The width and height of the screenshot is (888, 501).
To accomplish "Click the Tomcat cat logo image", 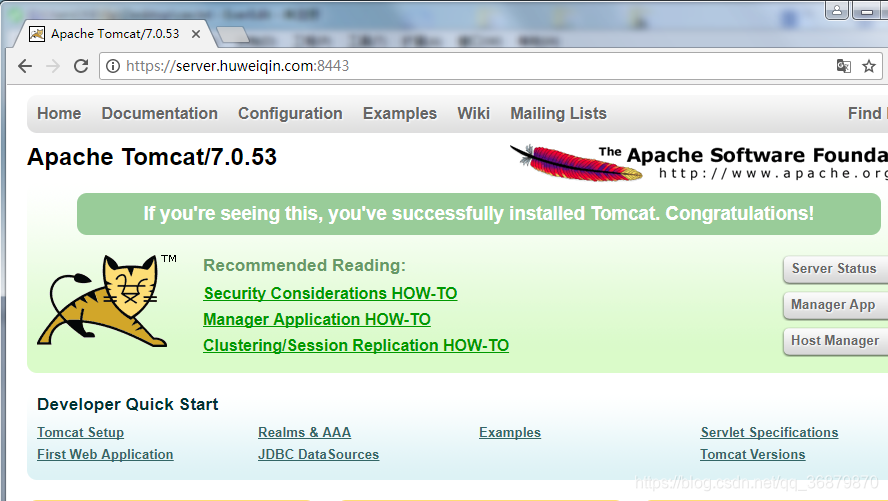I will [107, 301].
